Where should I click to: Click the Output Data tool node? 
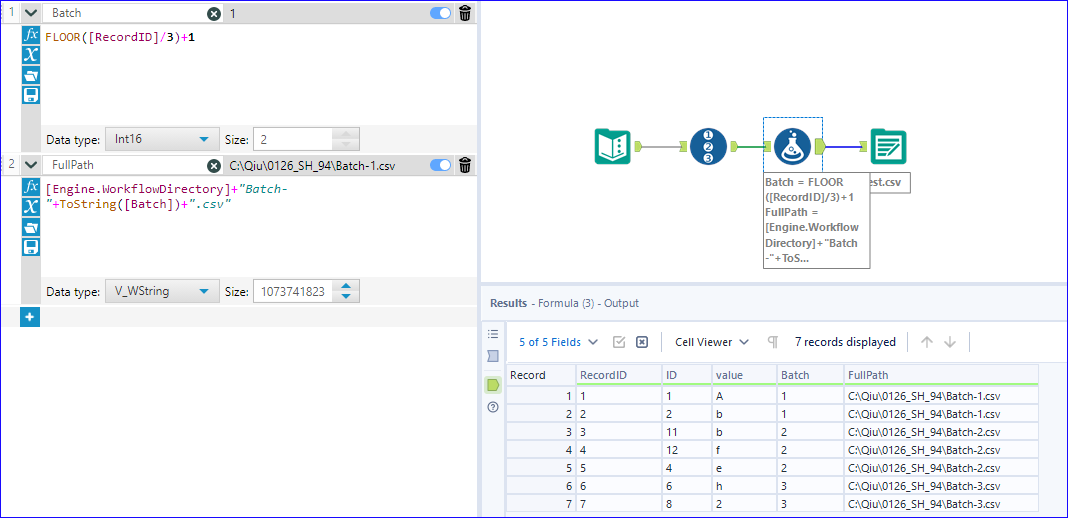click(x=888, y=146)
